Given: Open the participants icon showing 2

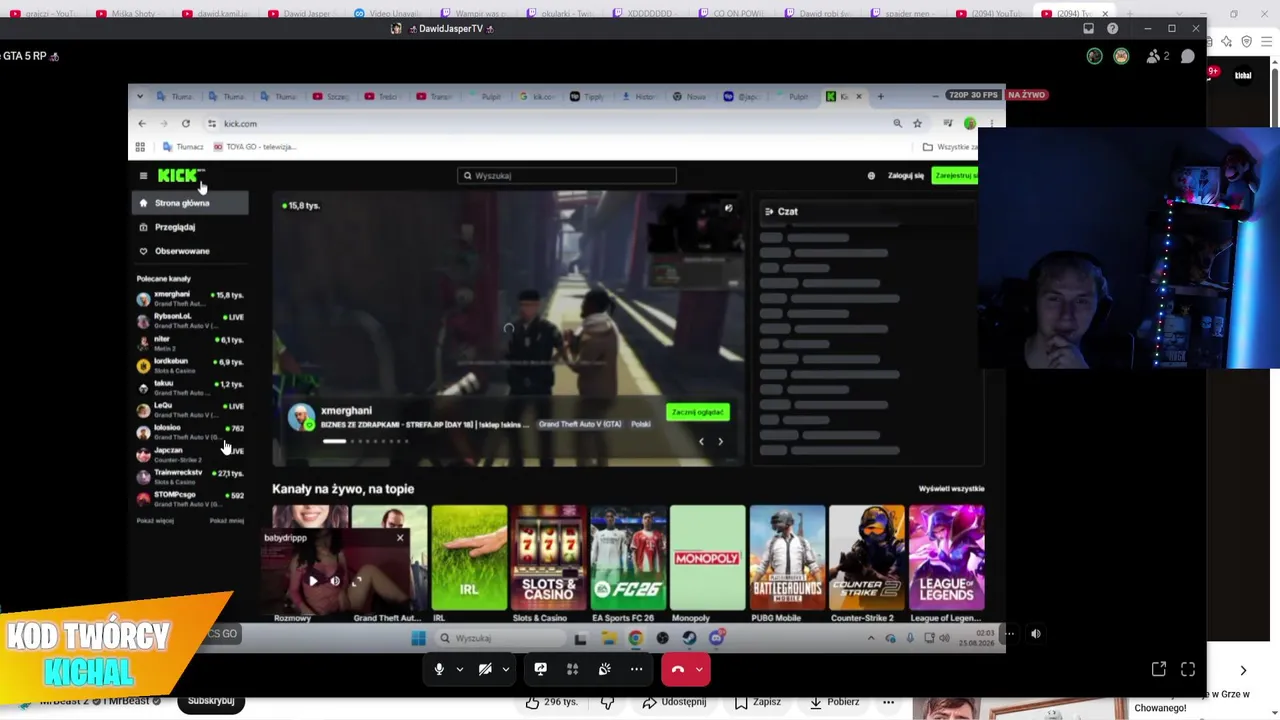Looking at the screenshot, I should click(1157, 56).
